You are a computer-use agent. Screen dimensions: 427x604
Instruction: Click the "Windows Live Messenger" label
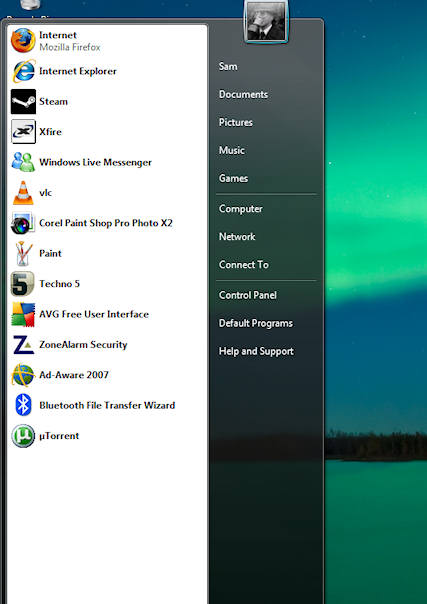[95, 162]
